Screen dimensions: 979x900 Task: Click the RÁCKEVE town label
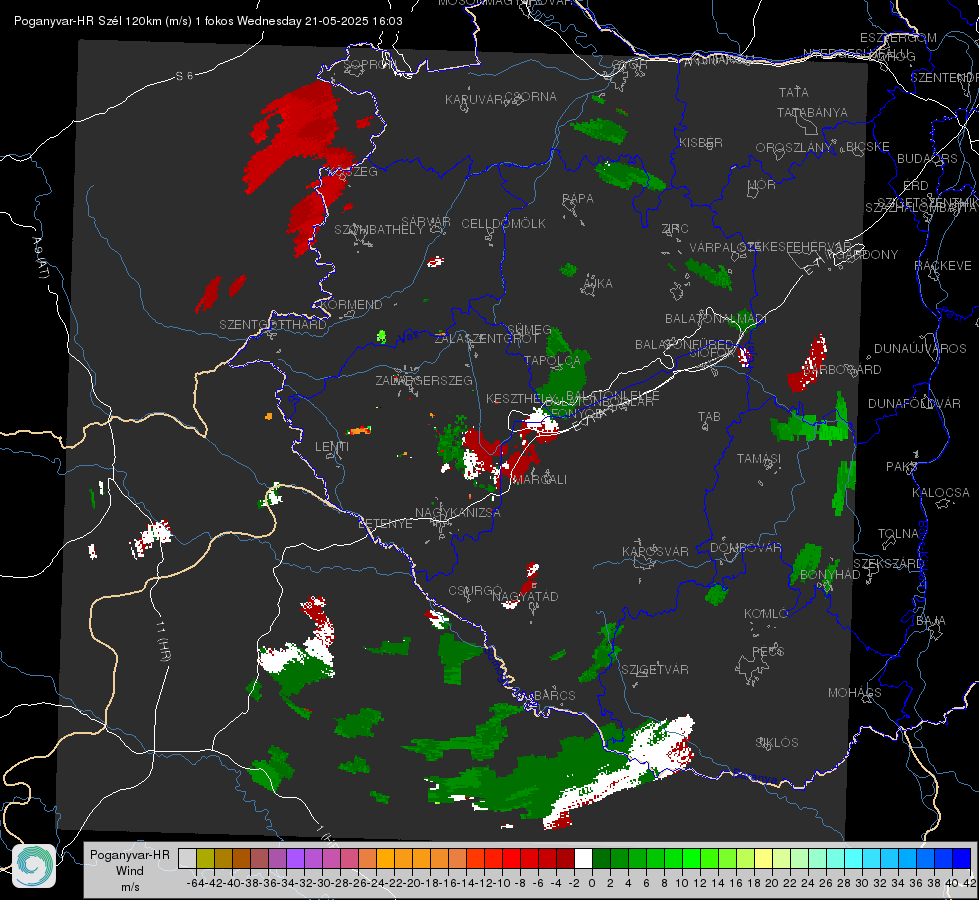click(x=943, y=266)
